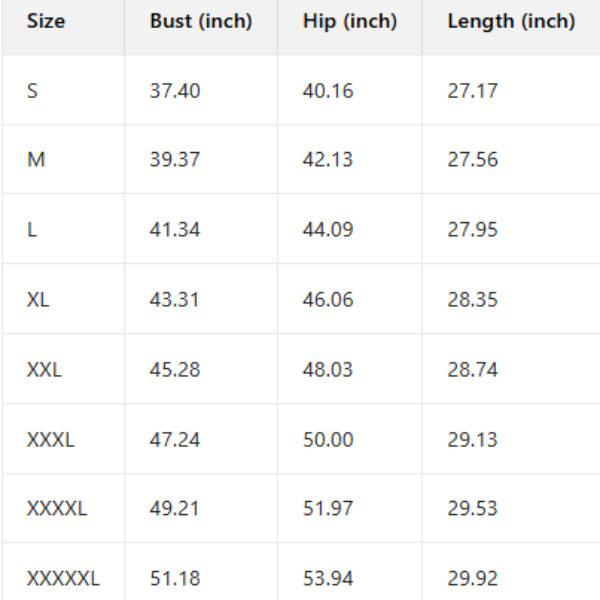Click the Length (inch) column header
This screenshot has width=600, height=600.
tap(511, 21)
